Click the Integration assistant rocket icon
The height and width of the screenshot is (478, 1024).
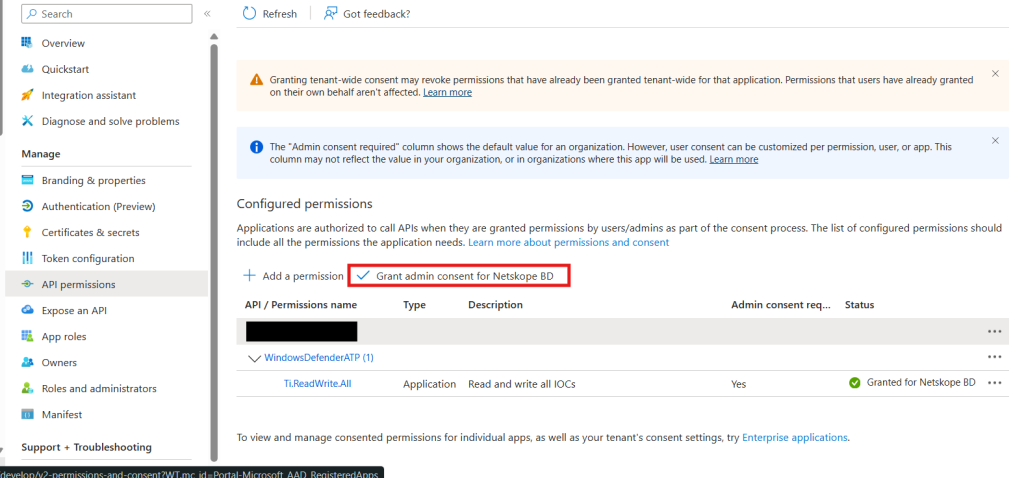click(27, 95)
